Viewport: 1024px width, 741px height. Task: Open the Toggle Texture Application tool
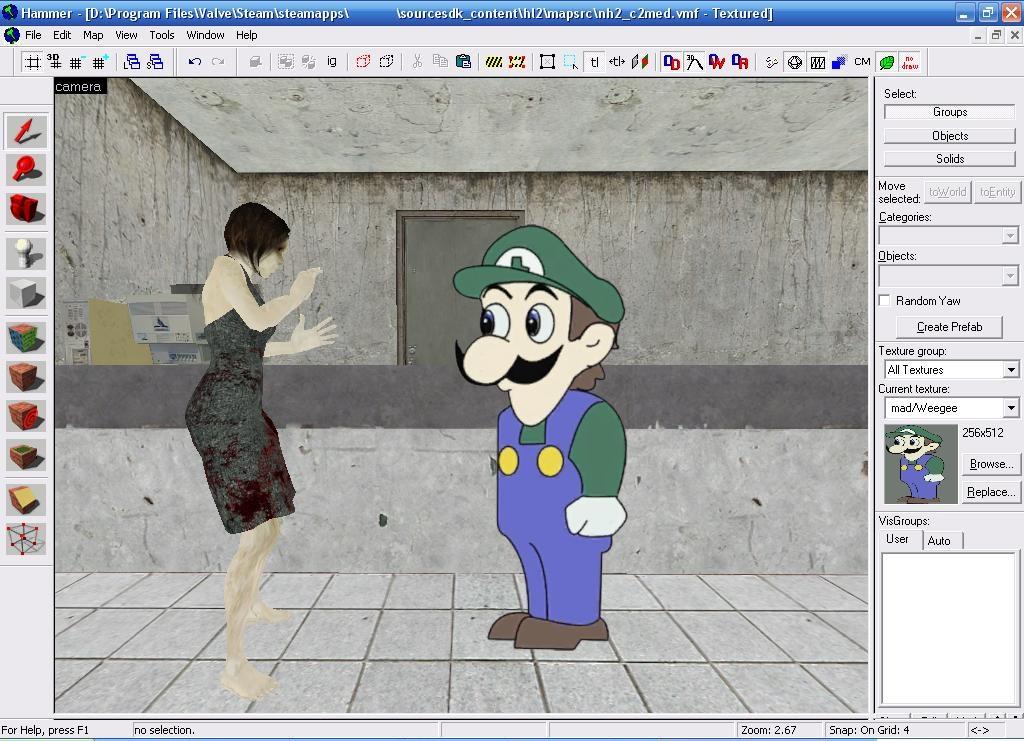pyautogui.click(x=26, y=338)
